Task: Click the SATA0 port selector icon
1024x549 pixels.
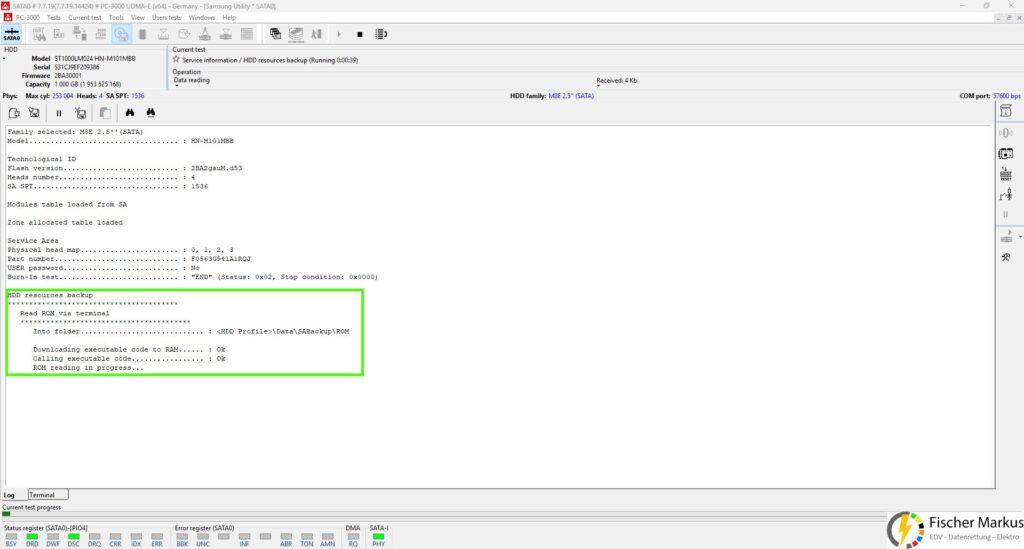Action: coord(12,34)
